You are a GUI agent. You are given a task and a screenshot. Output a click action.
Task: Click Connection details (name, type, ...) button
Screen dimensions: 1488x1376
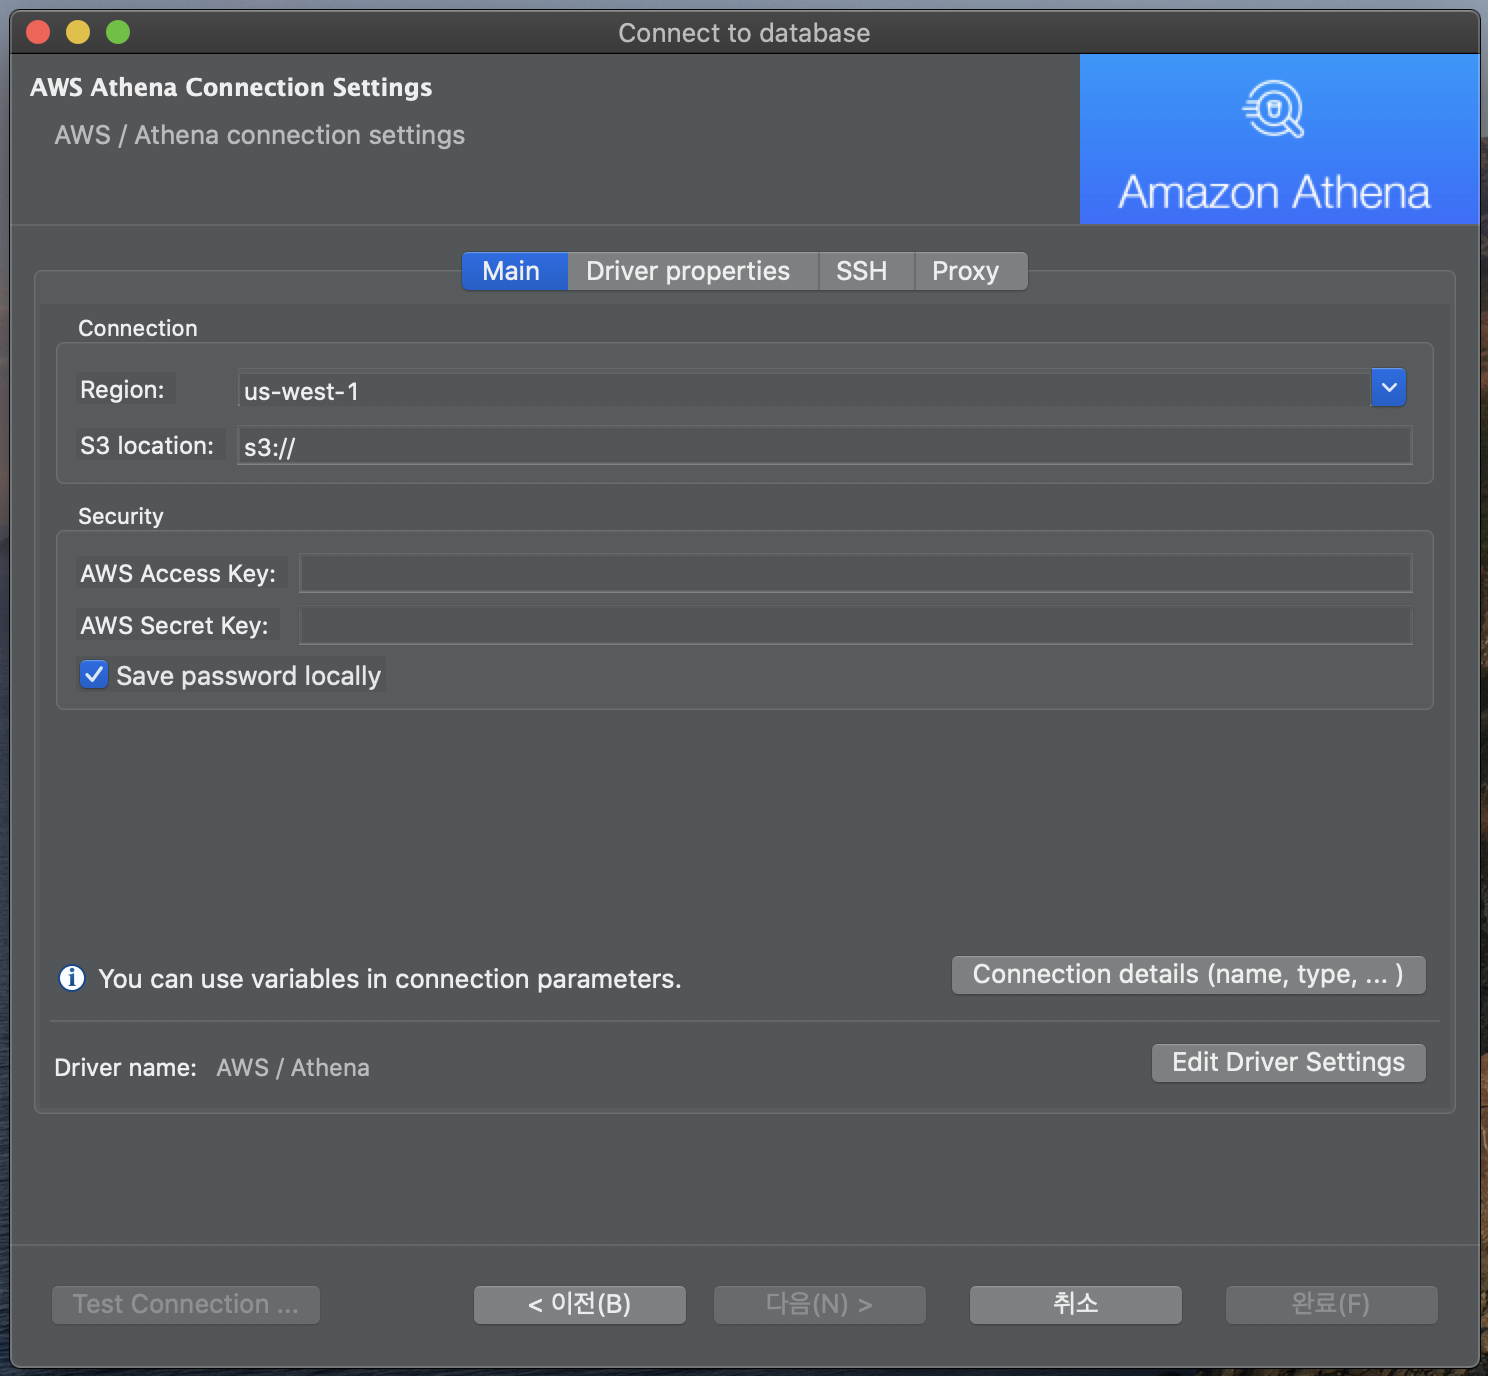point(1188,975)
